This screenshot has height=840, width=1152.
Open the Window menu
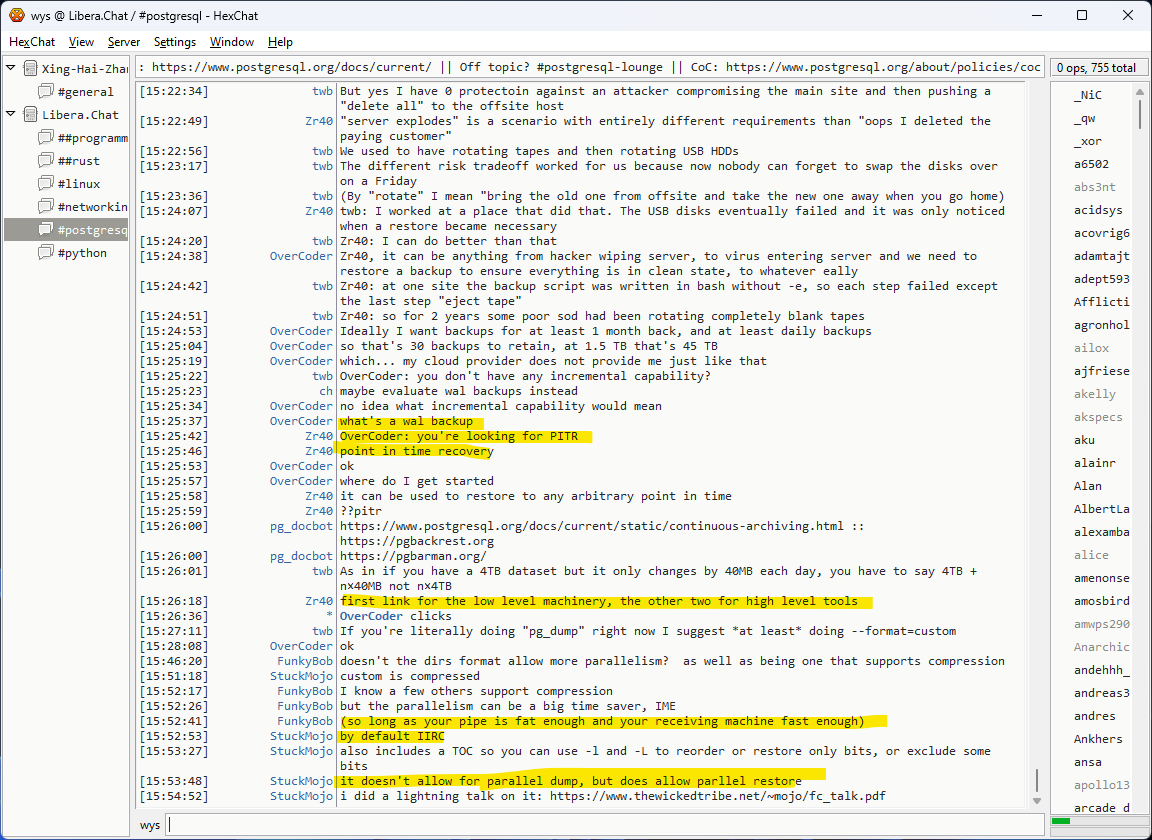pyautogui.click(x=231, y=42)
